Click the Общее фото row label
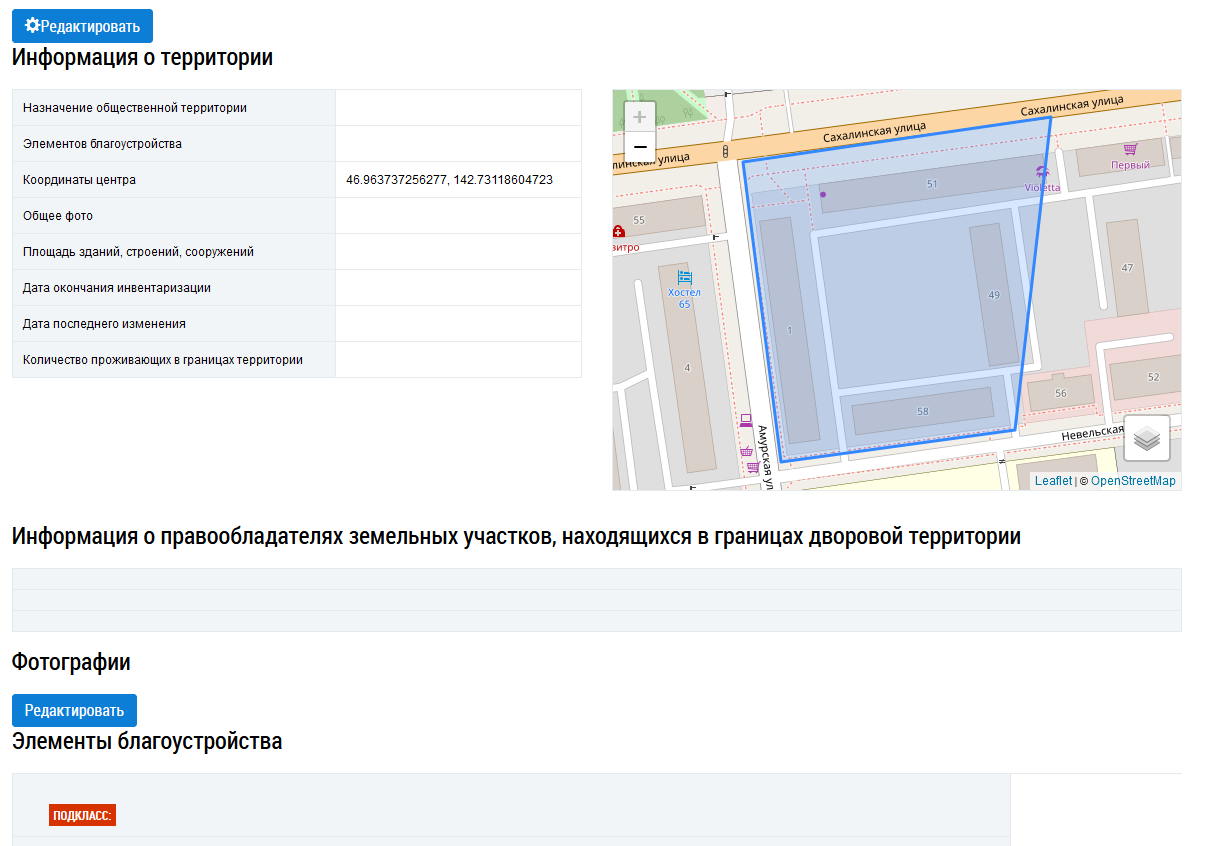The height and width of the screenshot is (846, 1214). tap(58, 216)
